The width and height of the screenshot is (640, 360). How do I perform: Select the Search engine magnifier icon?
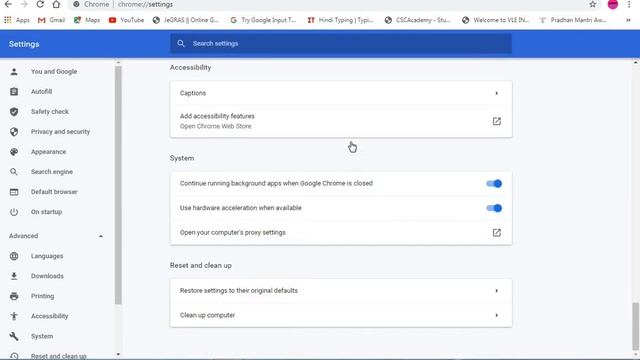(x=14, y=172)
